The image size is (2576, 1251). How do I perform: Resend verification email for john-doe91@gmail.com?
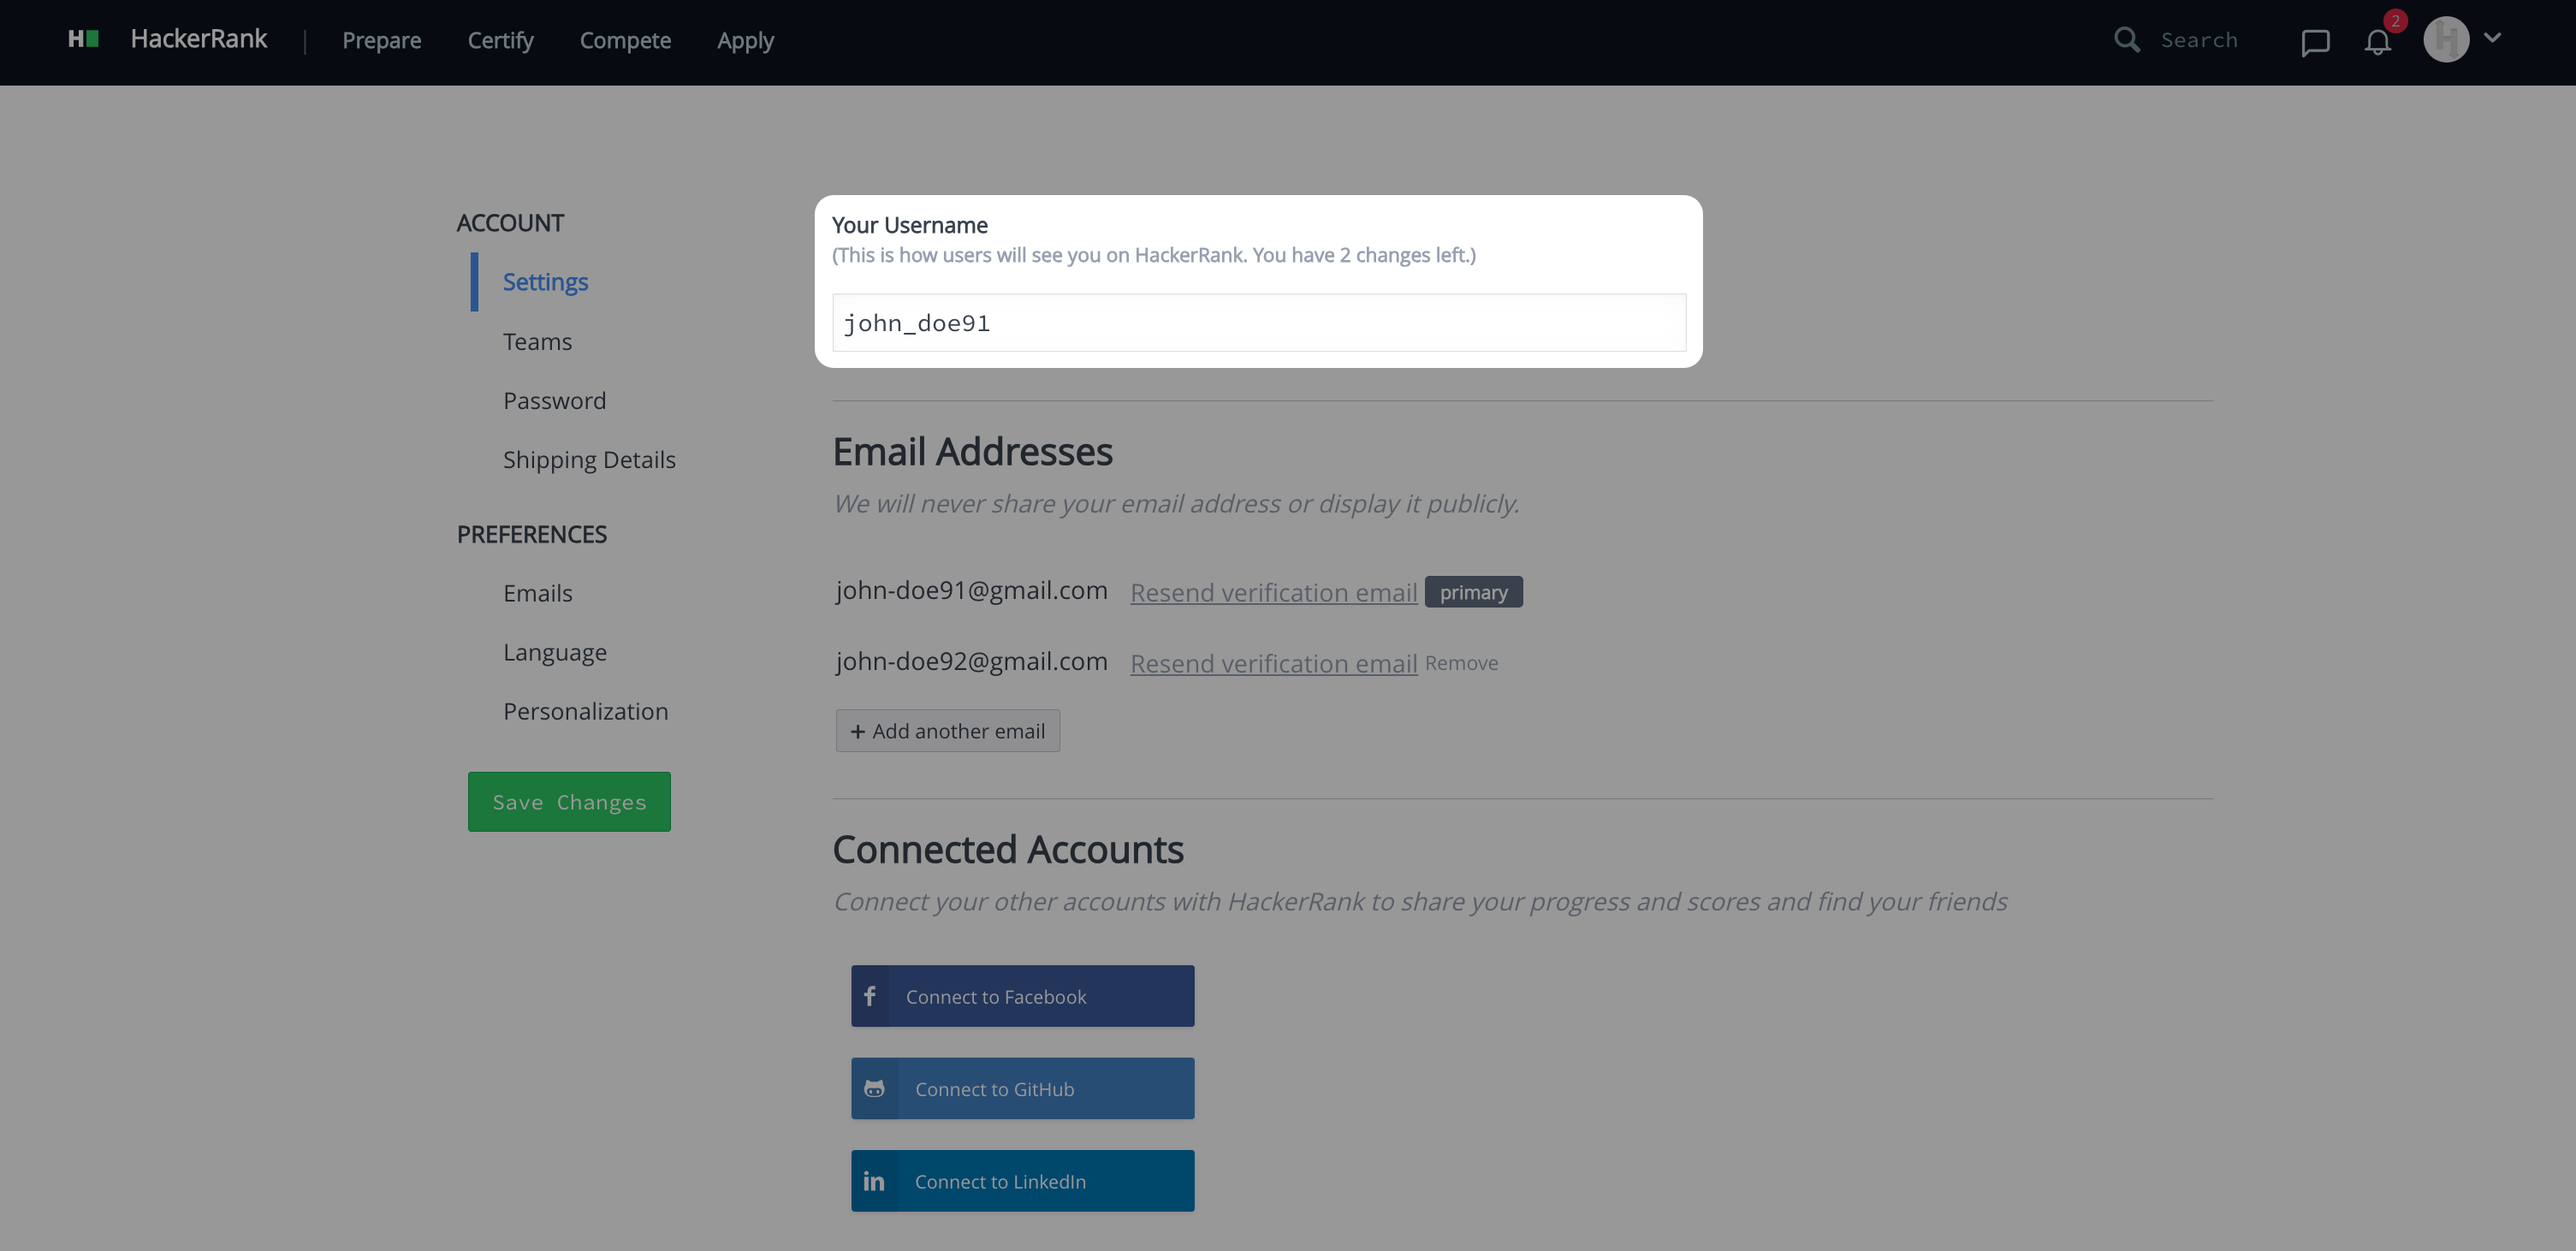(x=1274, y=593)
